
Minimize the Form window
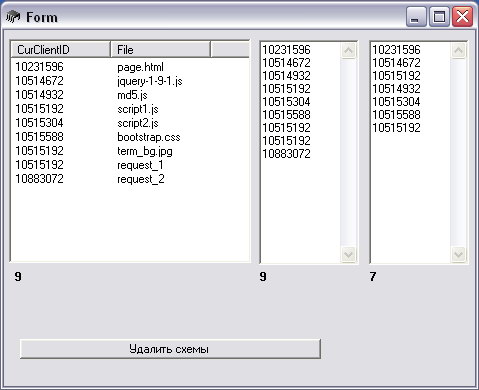coord(416,16)
